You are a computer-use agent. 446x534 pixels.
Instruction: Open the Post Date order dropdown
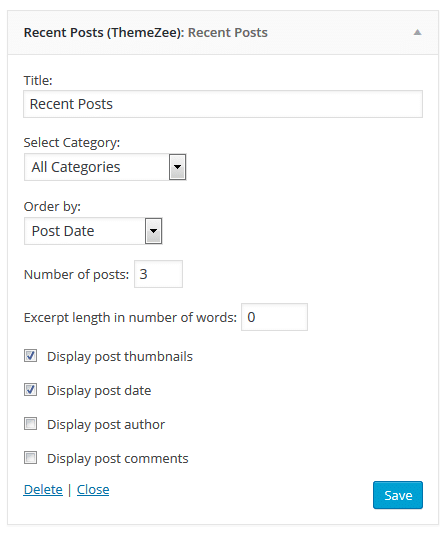(x=93, y=231)
